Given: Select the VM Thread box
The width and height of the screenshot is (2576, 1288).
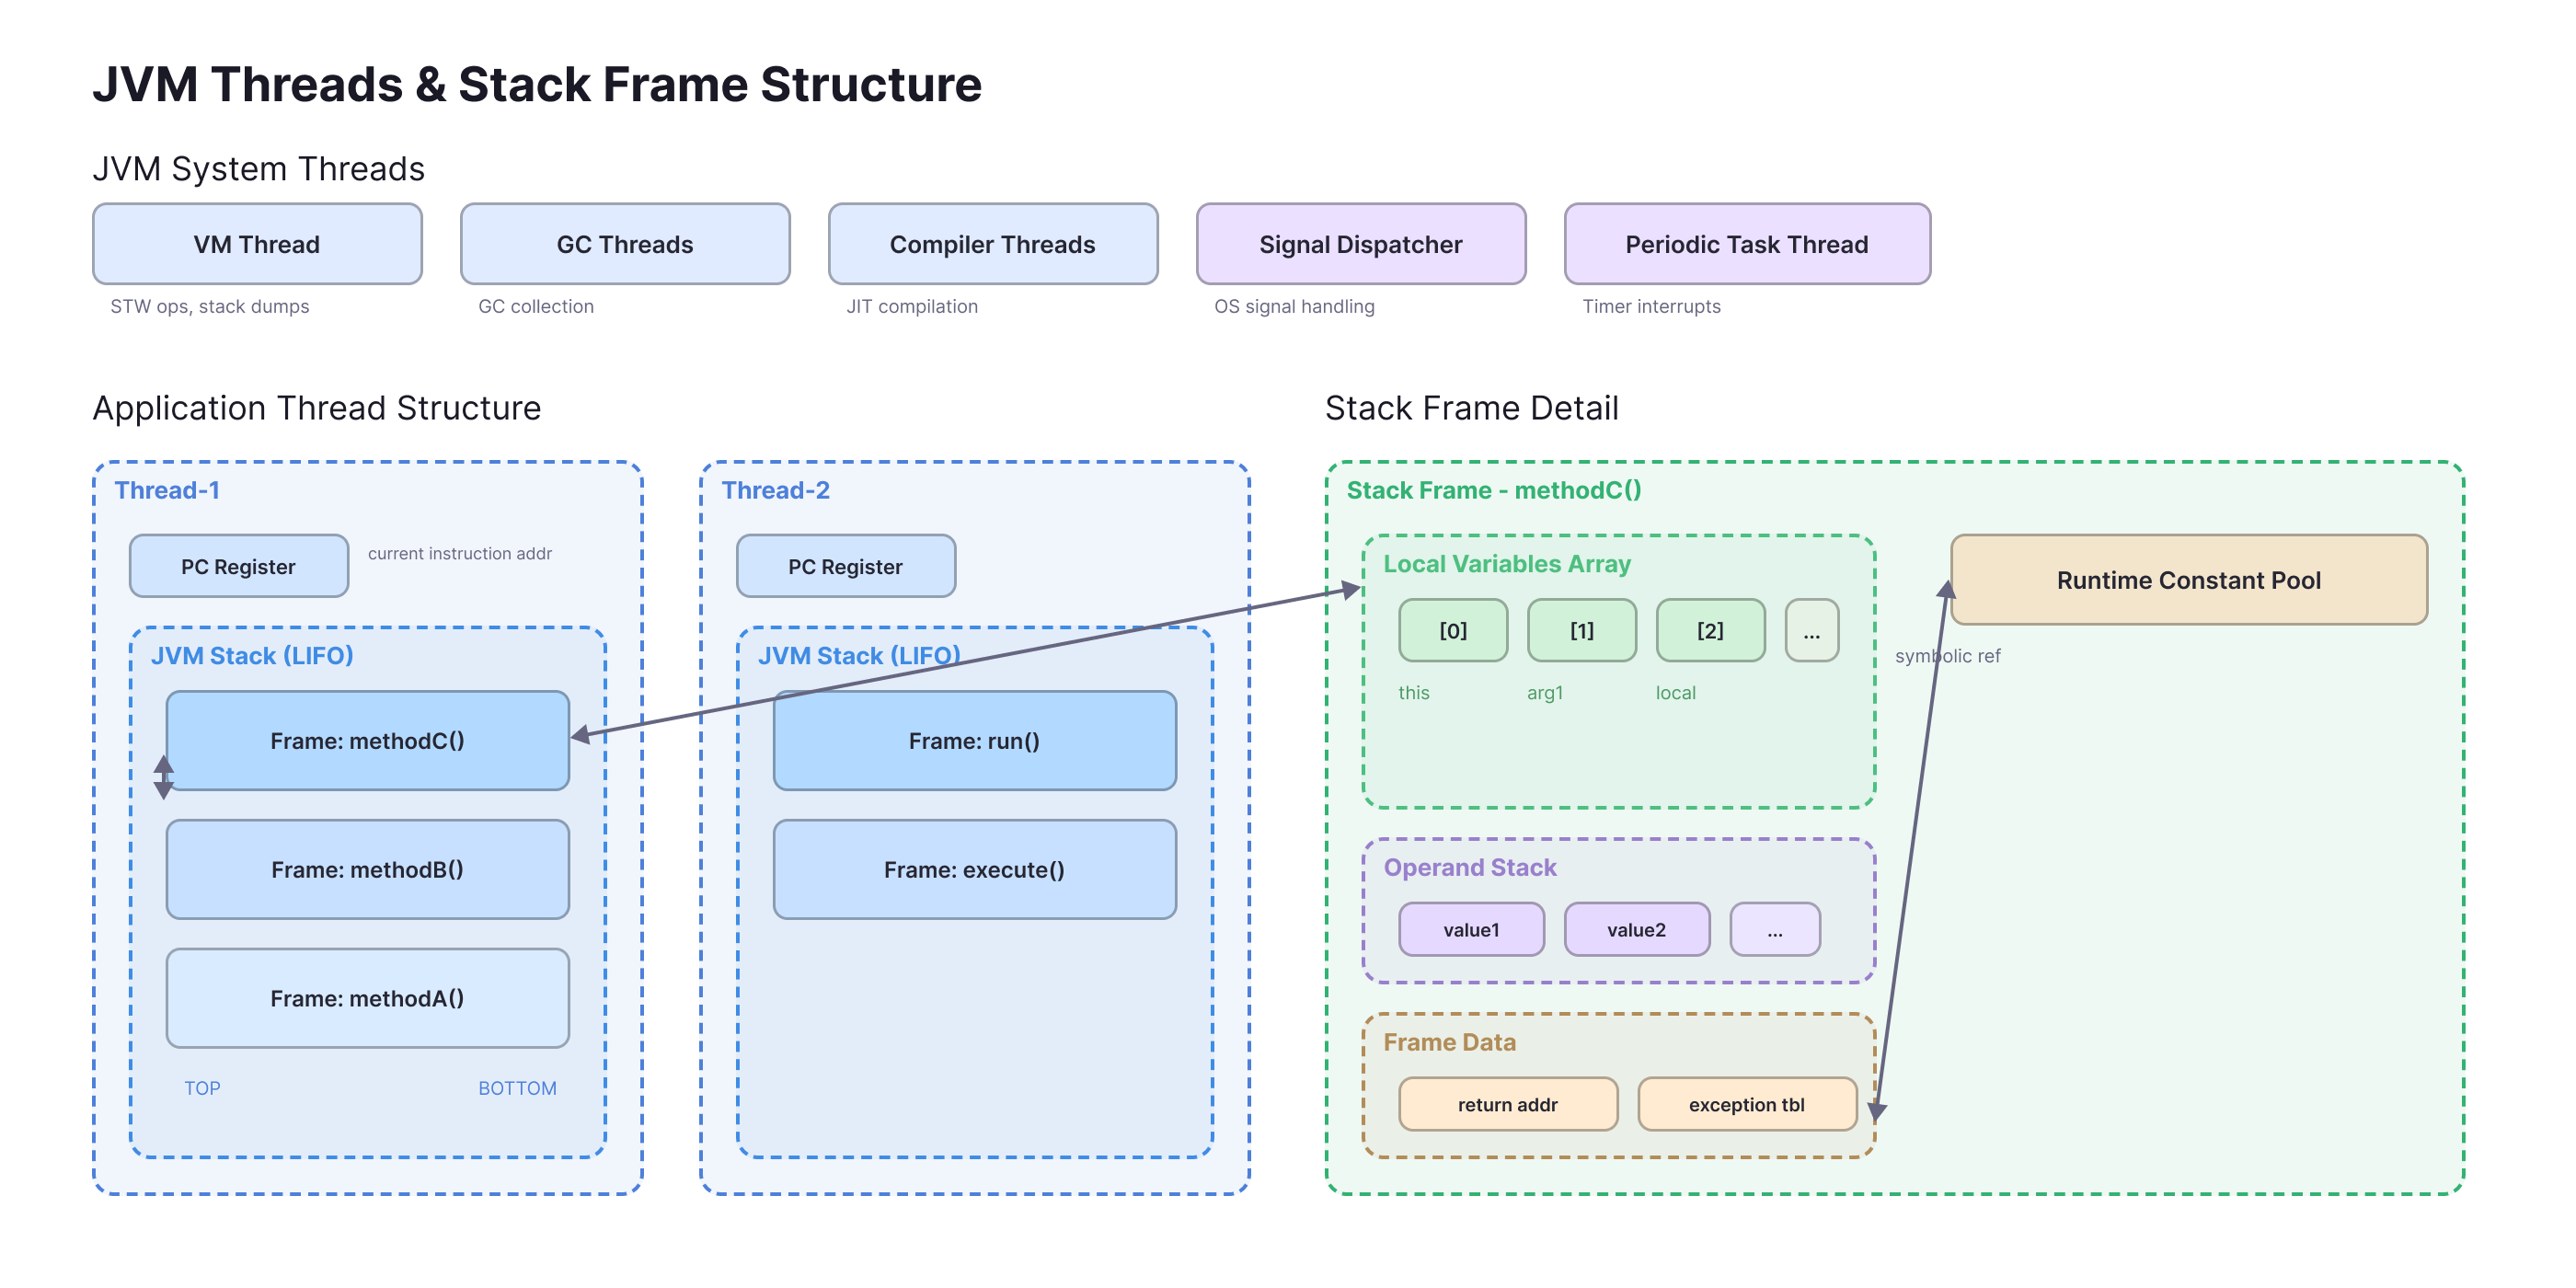Looking at the screenshot, I should click(257, 244).
